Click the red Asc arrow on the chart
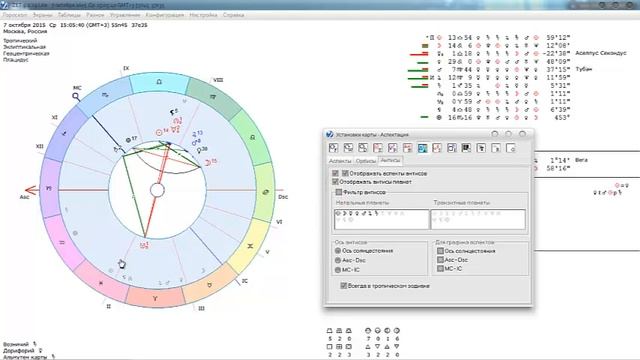640x360 pixels. click(x=31, y=190)
